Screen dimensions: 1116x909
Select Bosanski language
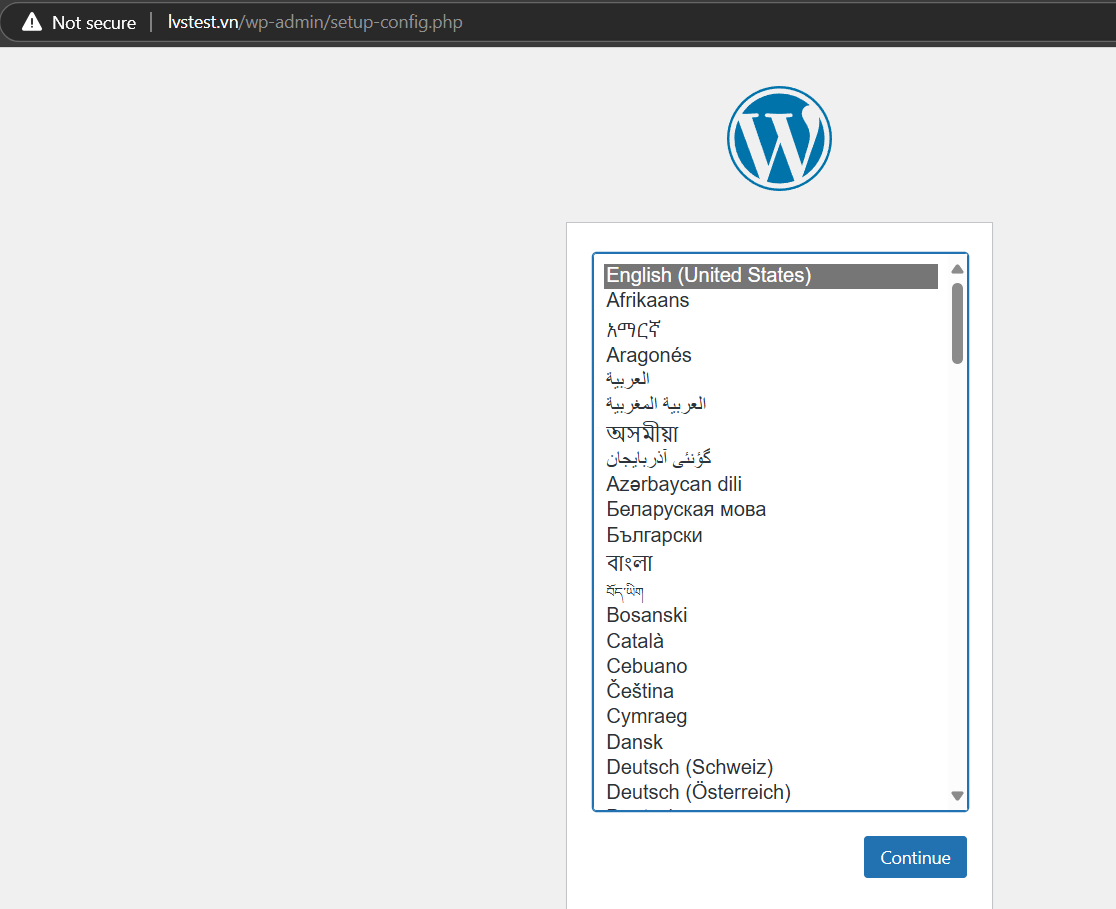point(771,615)
